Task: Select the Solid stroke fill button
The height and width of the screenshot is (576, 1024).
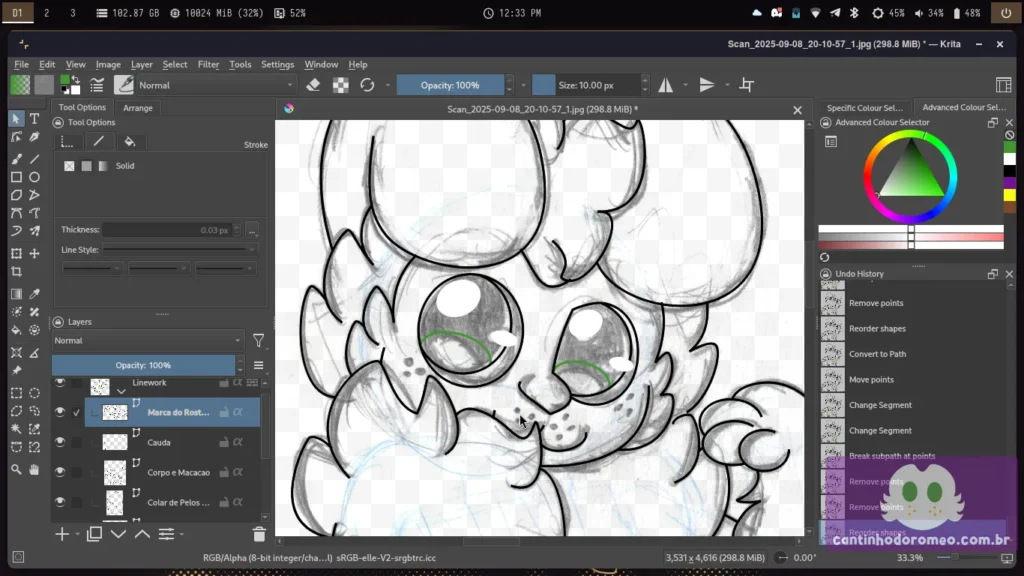Action: [86, 166]
